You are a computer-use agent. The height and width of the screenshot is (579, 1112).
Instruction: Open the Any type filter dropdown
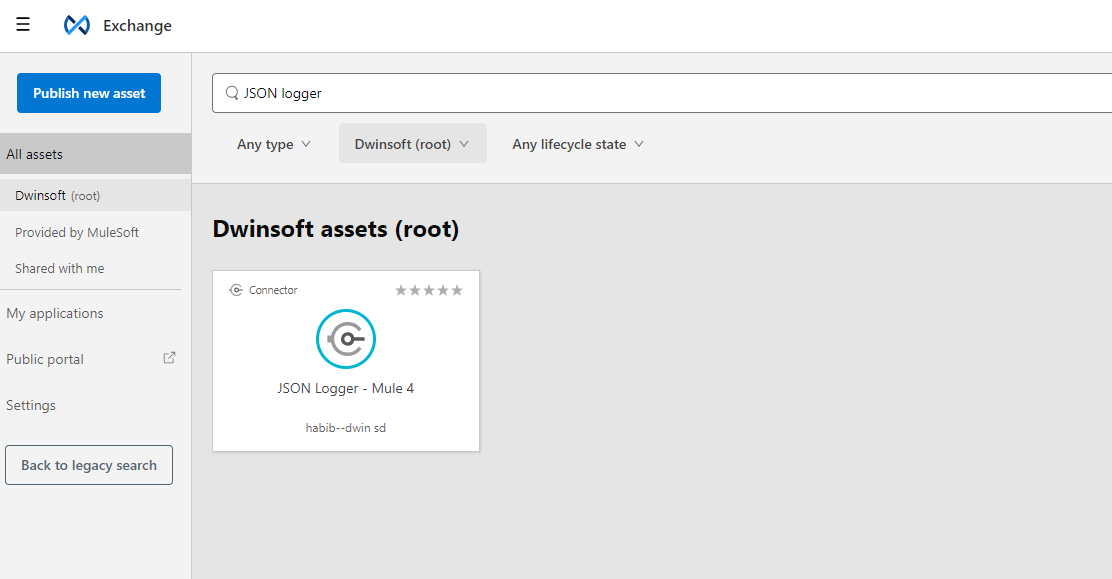273,144
